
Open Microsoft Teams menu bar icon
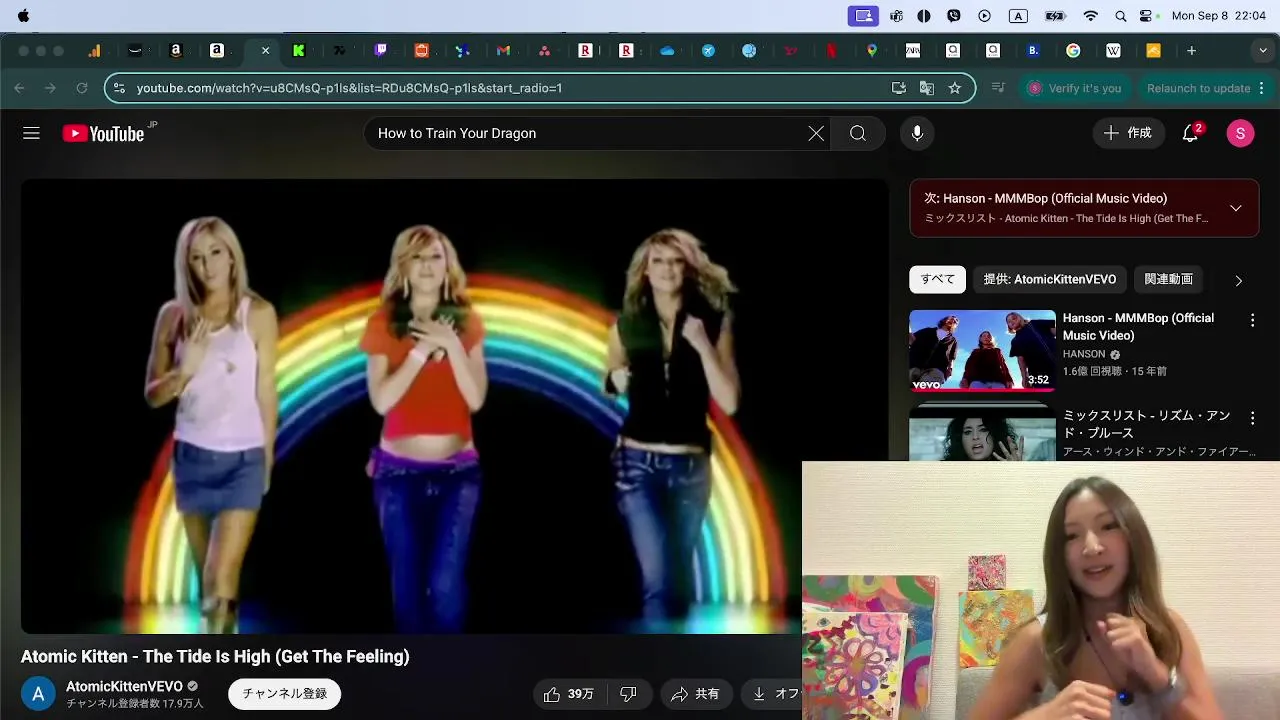(896, 16)
